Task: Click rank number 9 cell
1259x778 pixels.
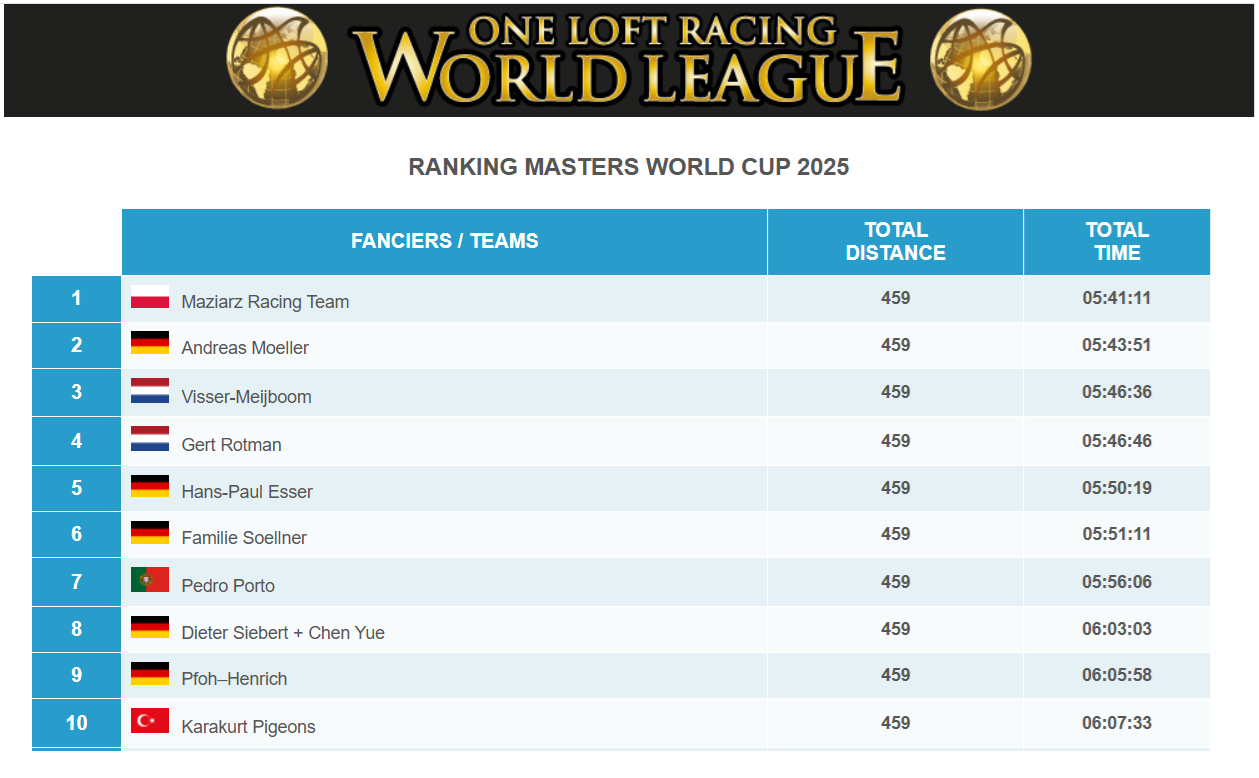Action: coord(76,675)
